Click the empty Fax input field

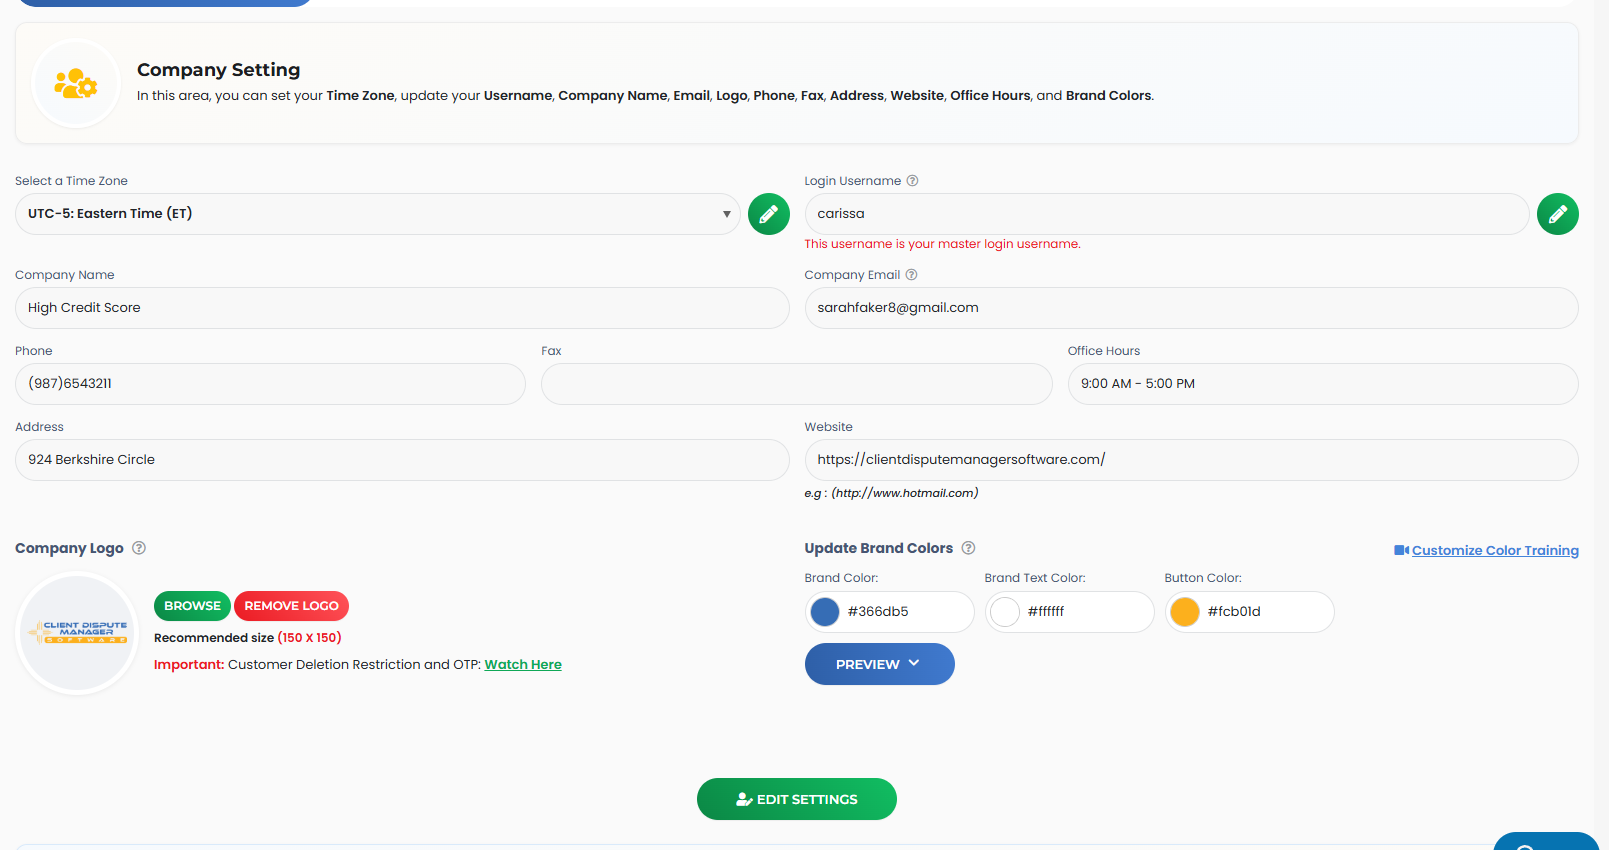[796, 384]
